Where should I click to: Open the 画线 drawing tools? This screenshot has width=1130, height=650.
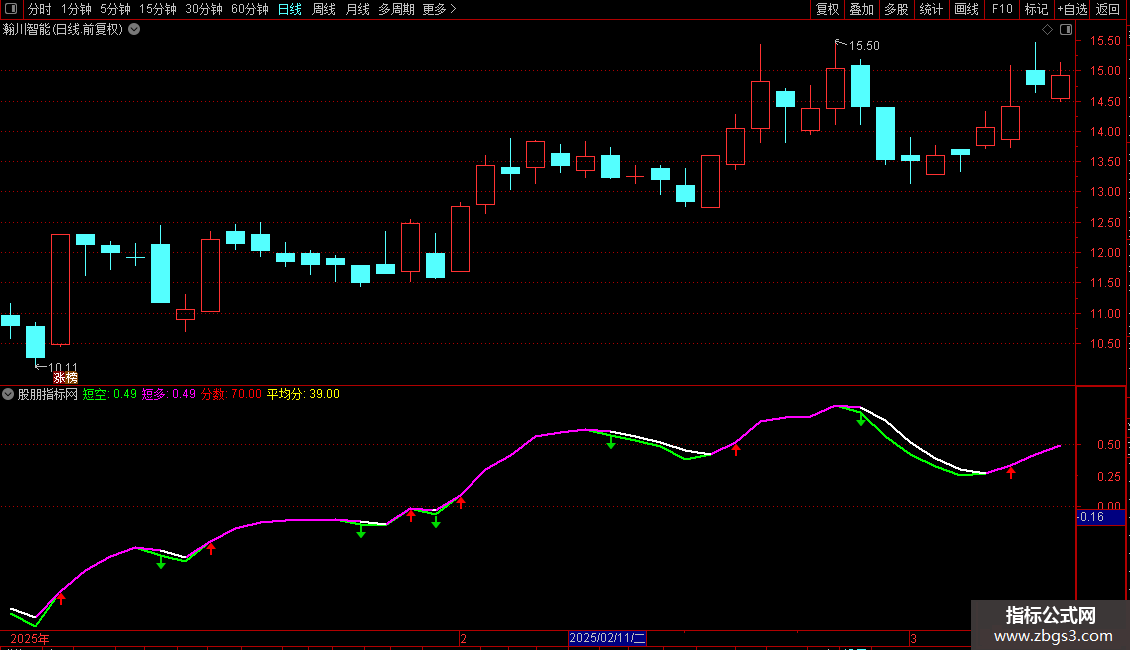[966, 9]
